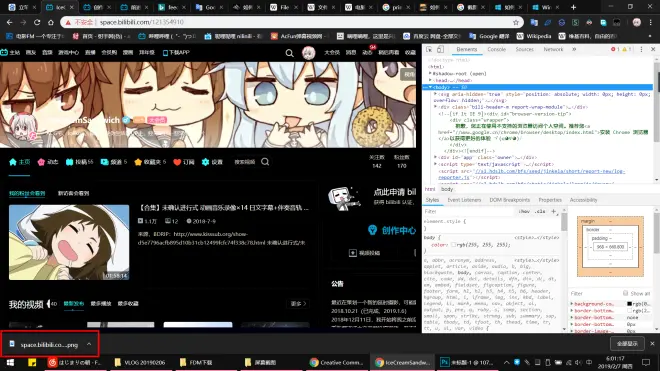Image resolution: width=660 pixels, height=371 pixels.
Task: Click the search videos magnifier in space nav
Action: click(x=265, y=162)
